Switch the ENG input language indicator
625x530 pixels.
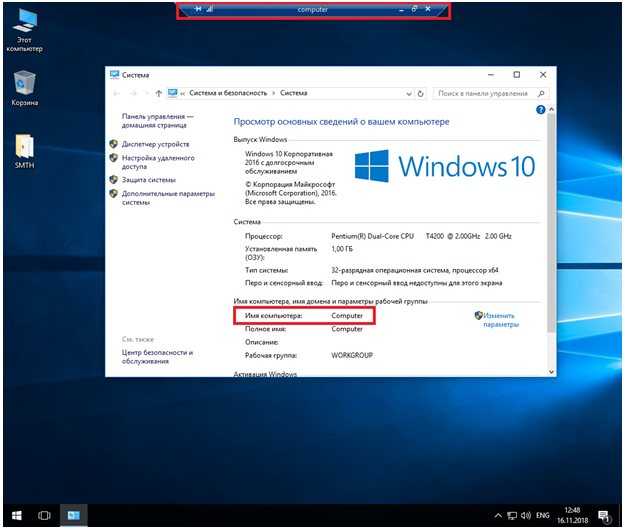(x=542, y=516)
